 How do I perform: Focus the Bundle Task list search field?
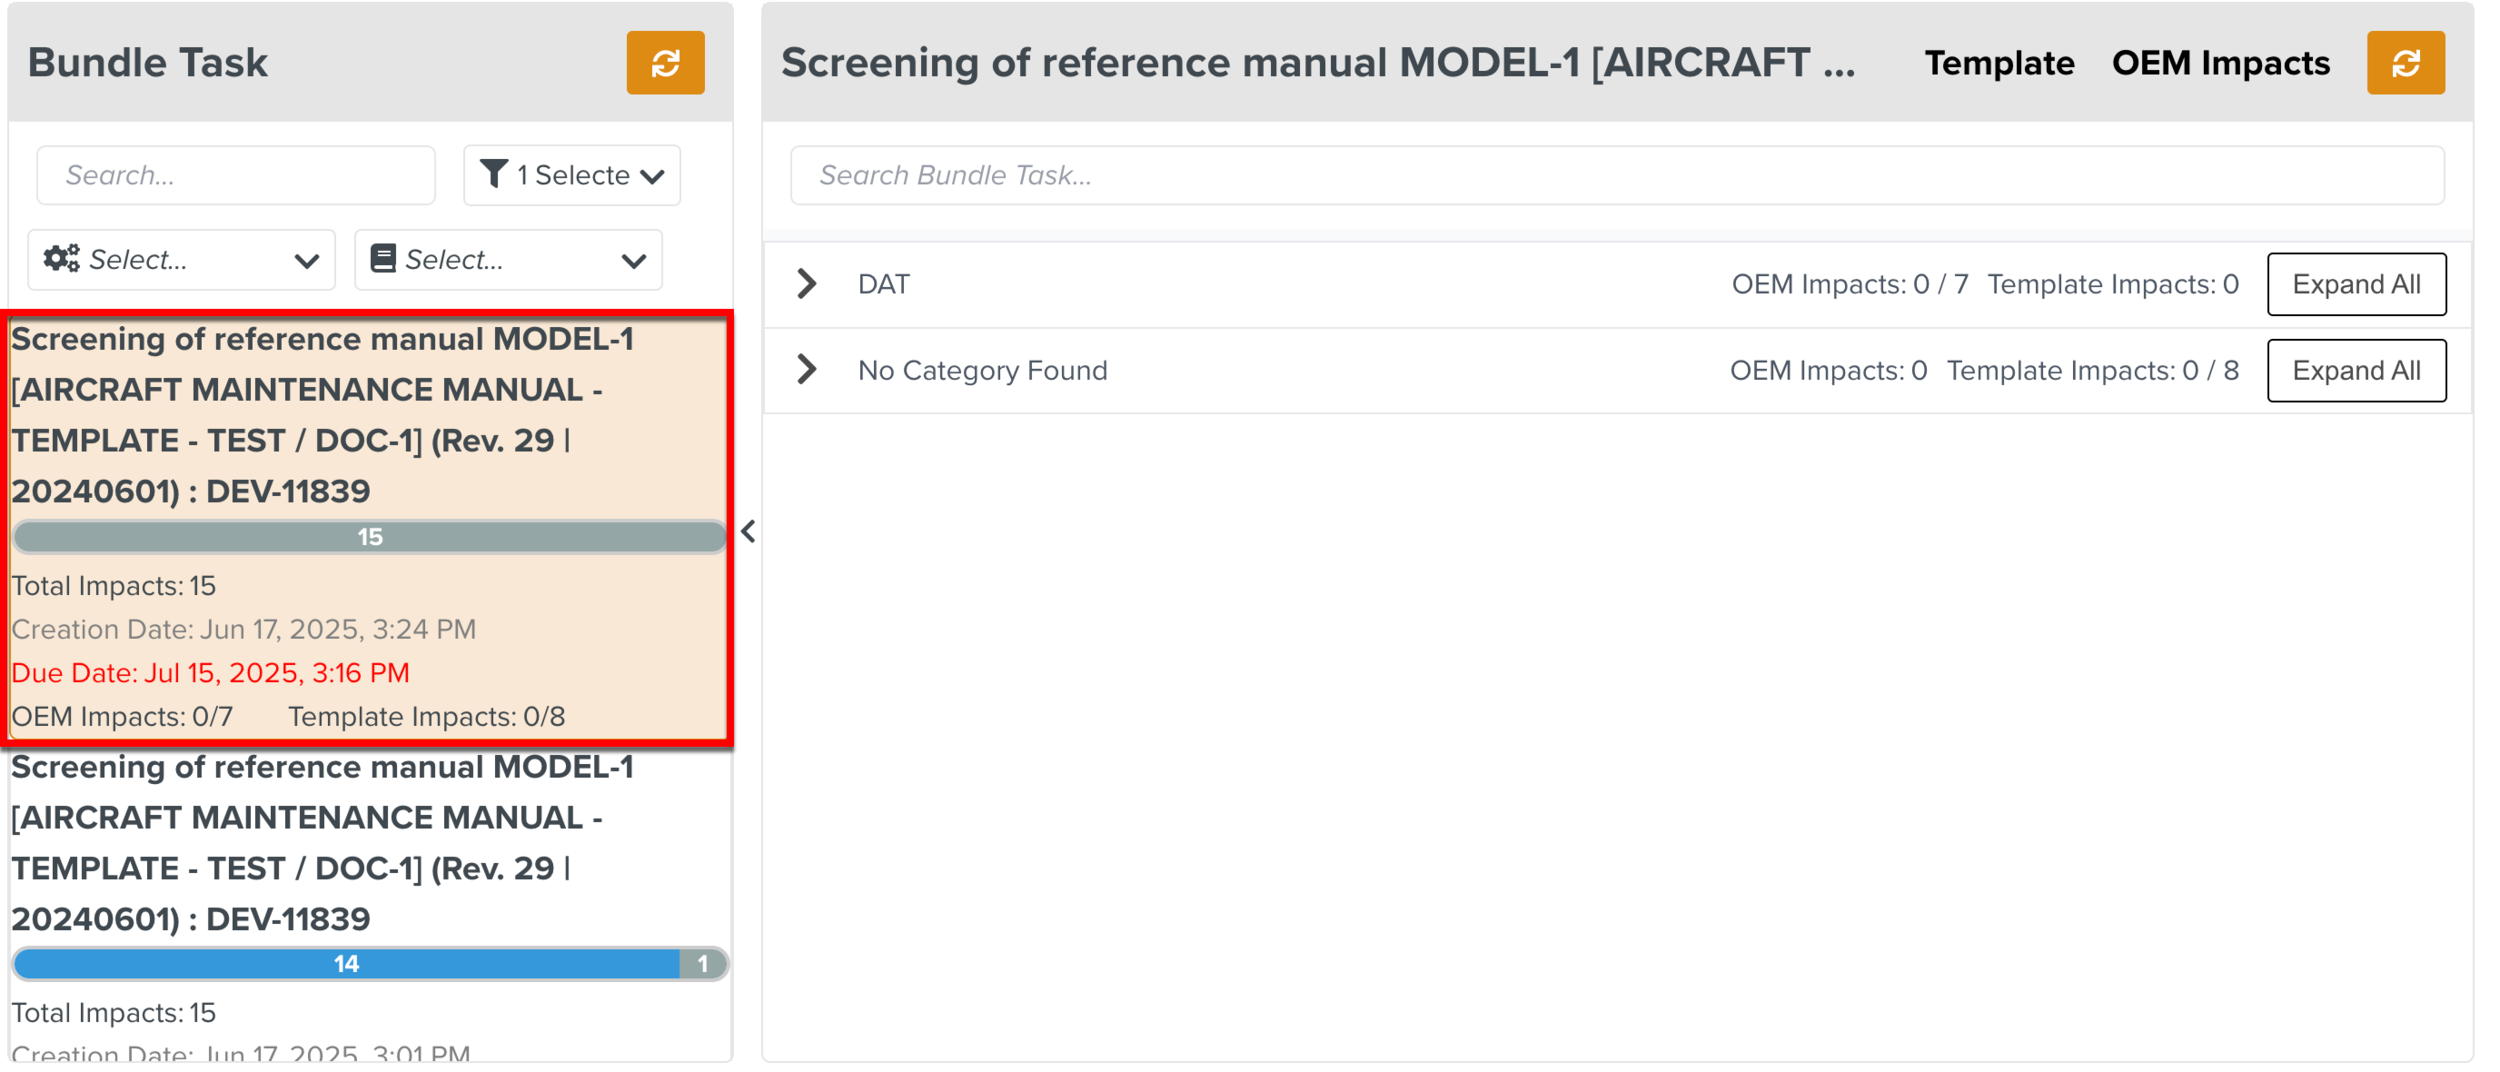(236, 175)
